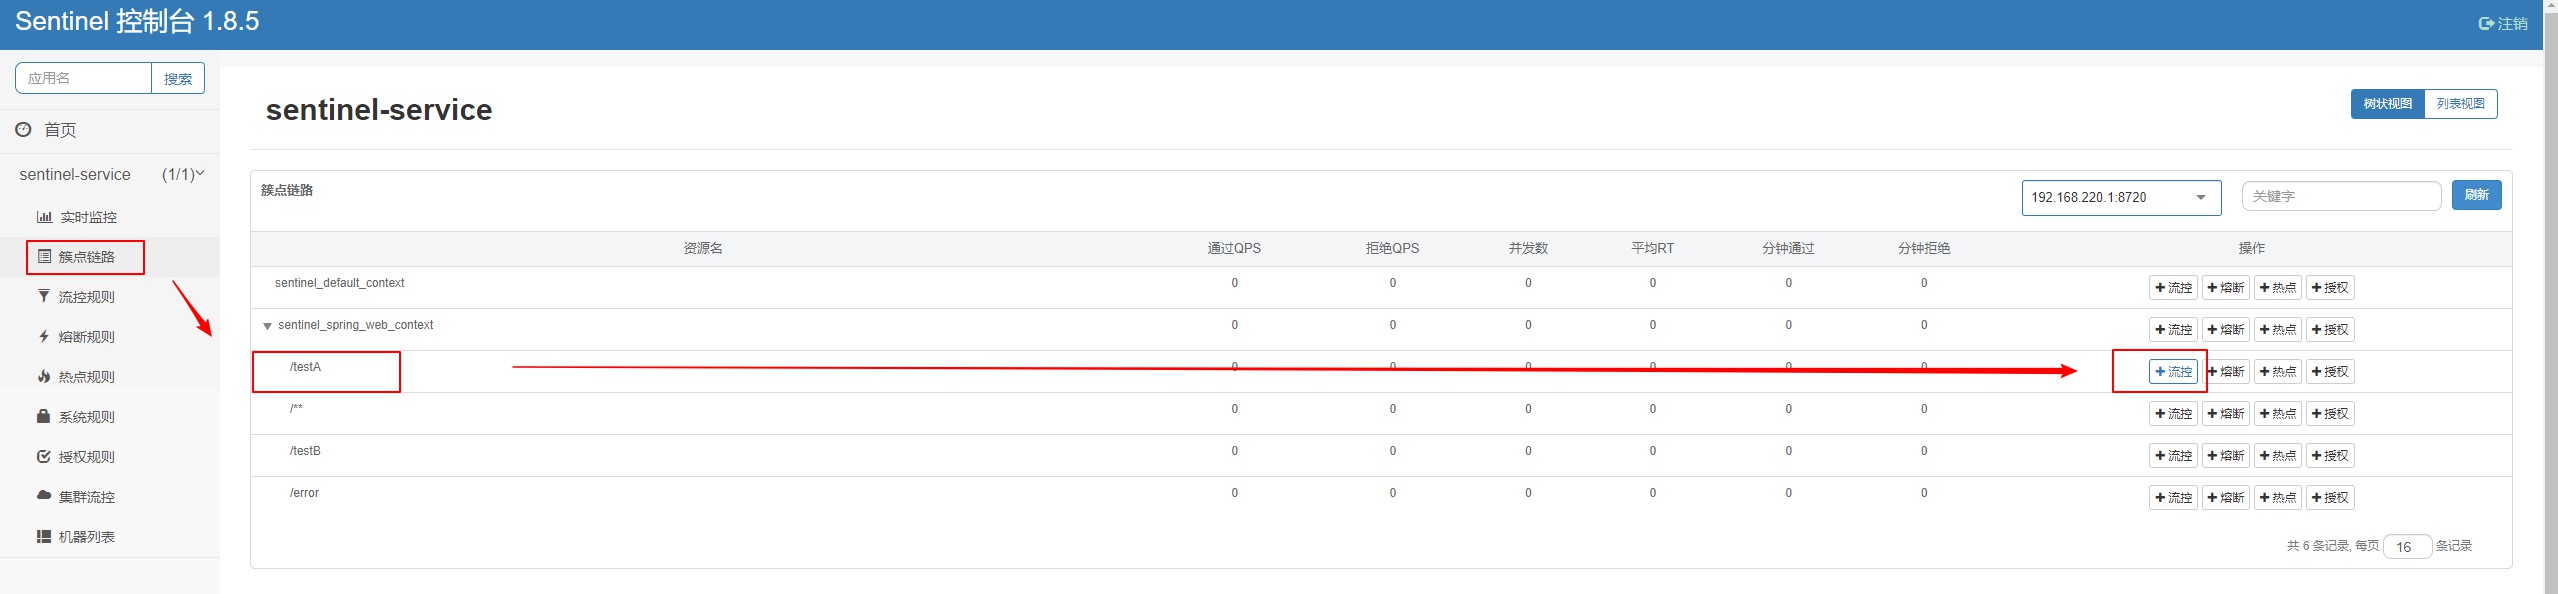
Task: Add 授权 rule for /** resource
Action: pyautogui.click(x=2330, y=414)
